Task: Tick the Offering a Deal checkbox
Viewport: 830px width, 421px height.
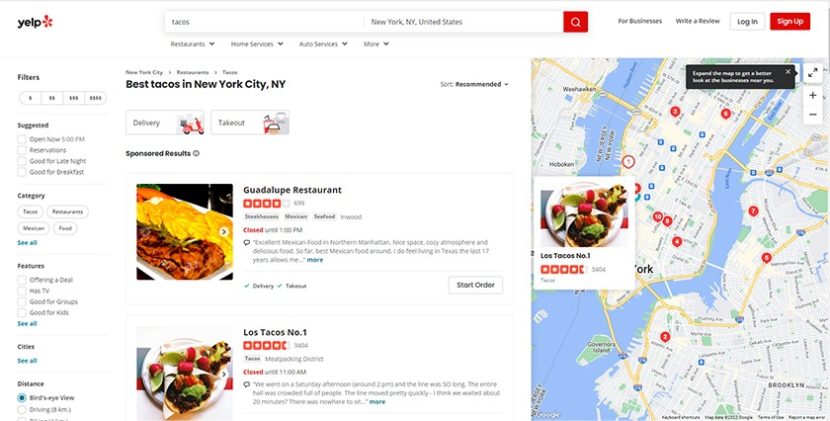Action: 22,280
